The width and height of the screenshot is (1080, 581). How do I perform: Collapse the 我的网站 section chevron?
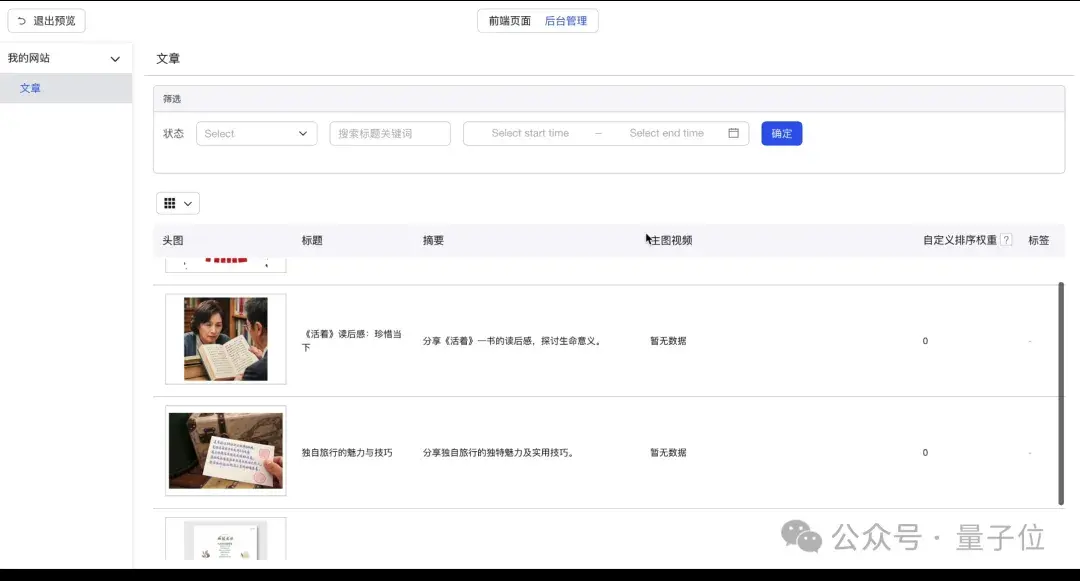pyautogui.click(x=115, y=58)
